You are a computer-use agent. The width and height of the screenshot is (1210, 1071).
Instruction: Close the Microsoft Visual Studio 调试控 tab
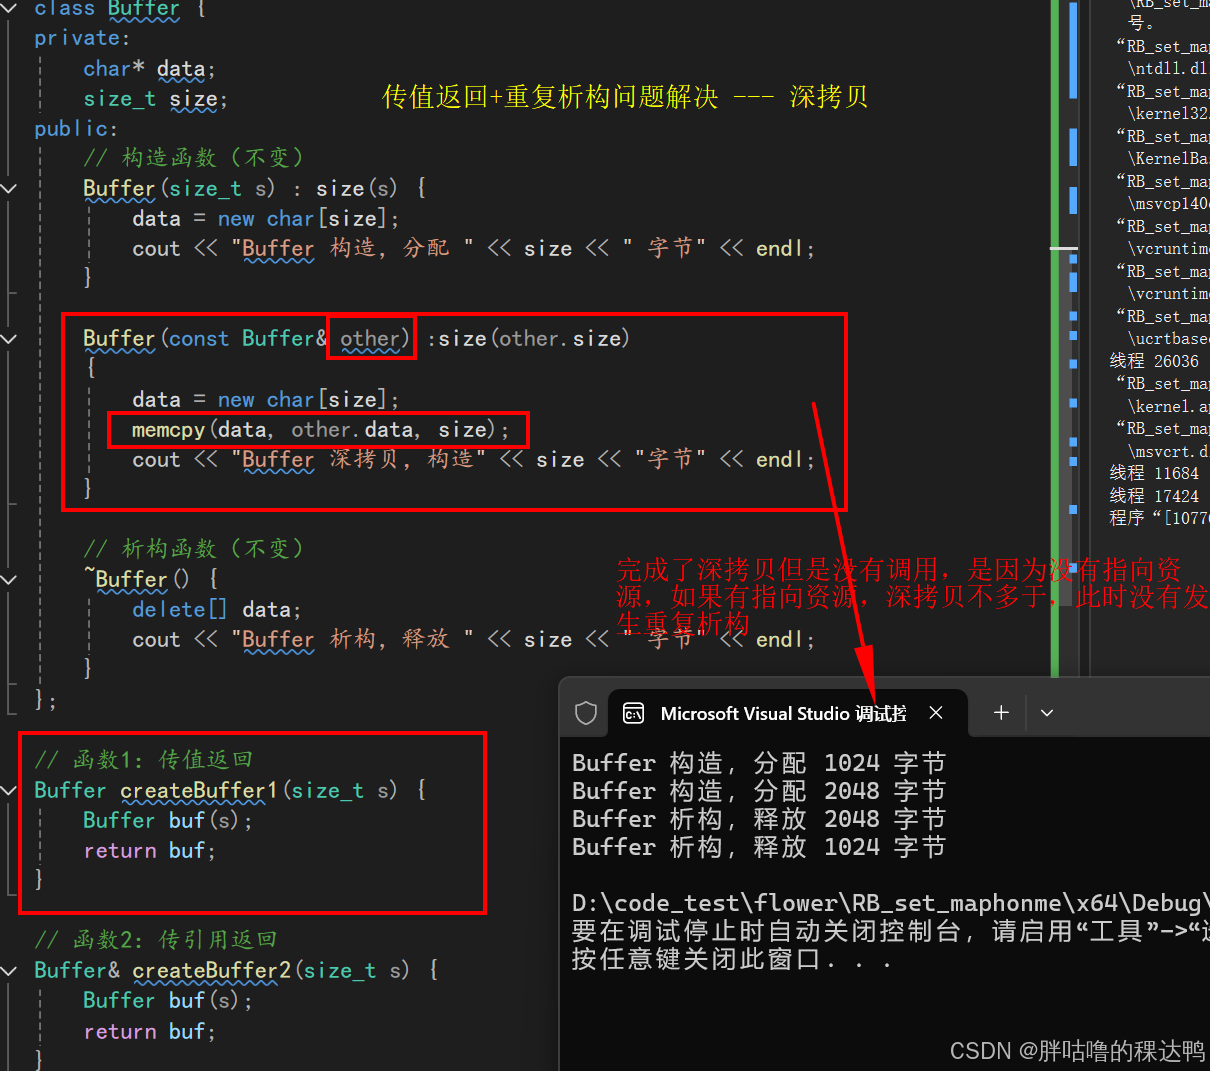(936, 712)
